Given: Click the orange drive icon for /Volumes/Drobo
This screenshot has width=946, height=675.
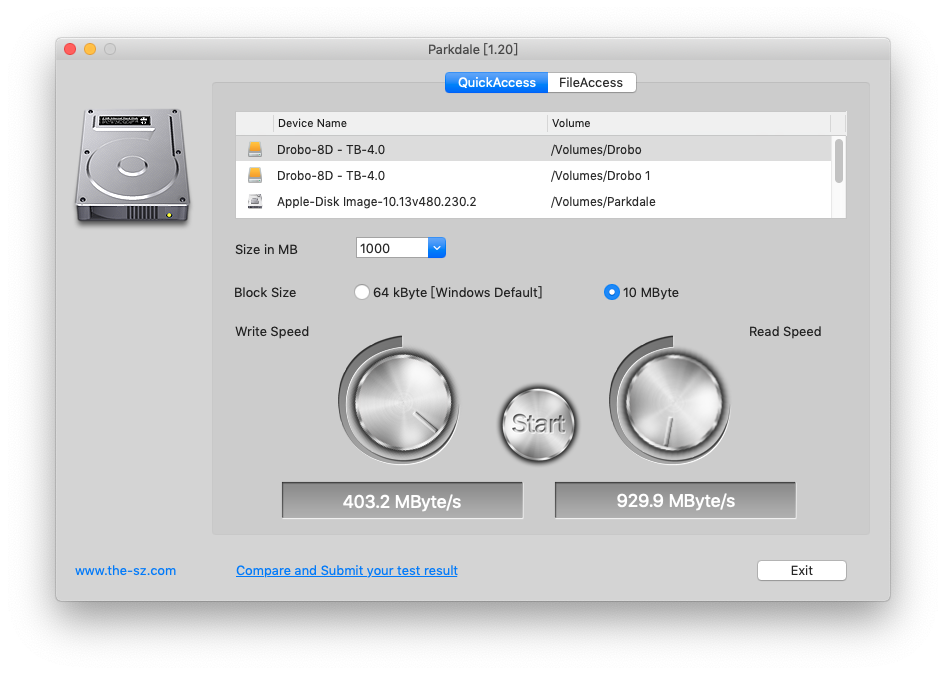Looking at the screenshot, I should (255, 149).
